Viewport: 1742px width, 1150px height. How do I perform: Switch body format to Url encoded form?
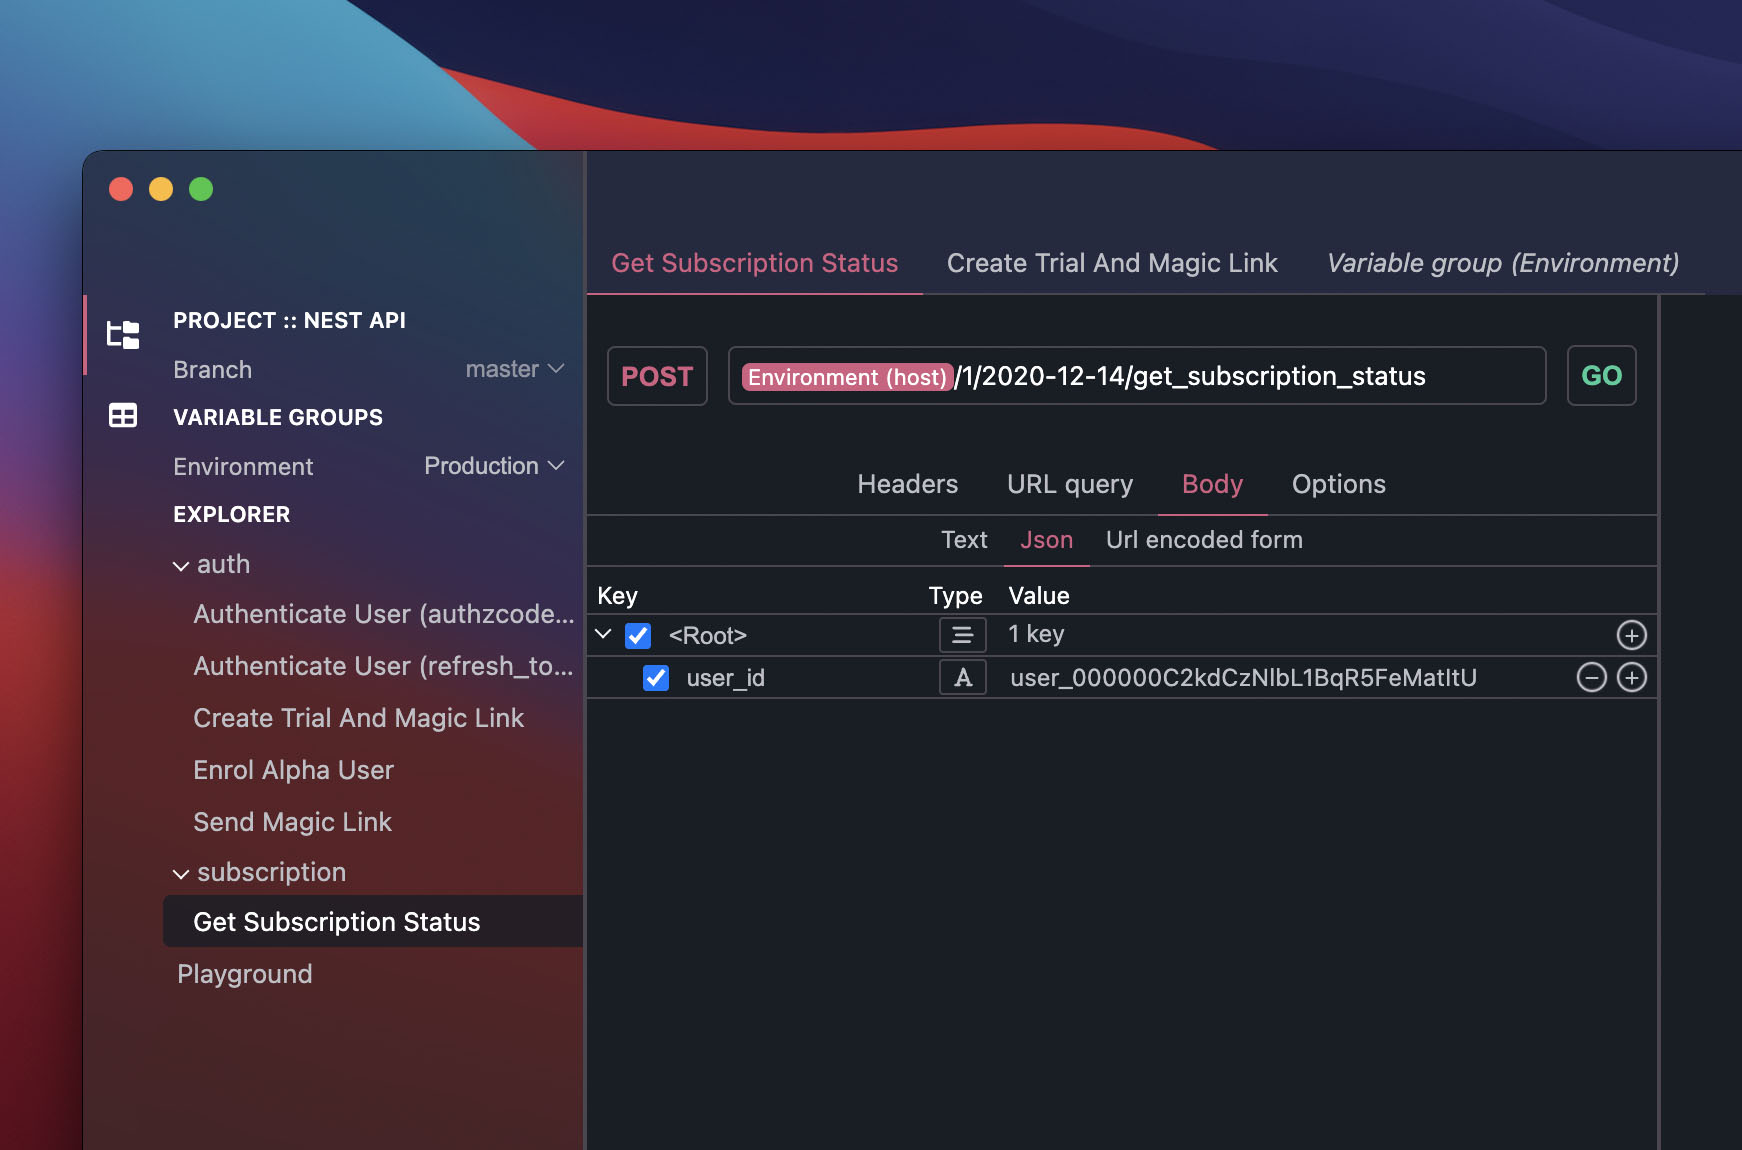(x=1204, y=540)
